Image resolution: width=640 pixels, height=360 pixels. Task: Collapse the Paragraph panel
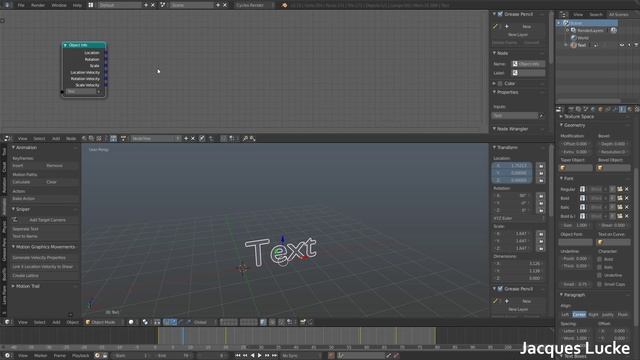coord(561,294)
